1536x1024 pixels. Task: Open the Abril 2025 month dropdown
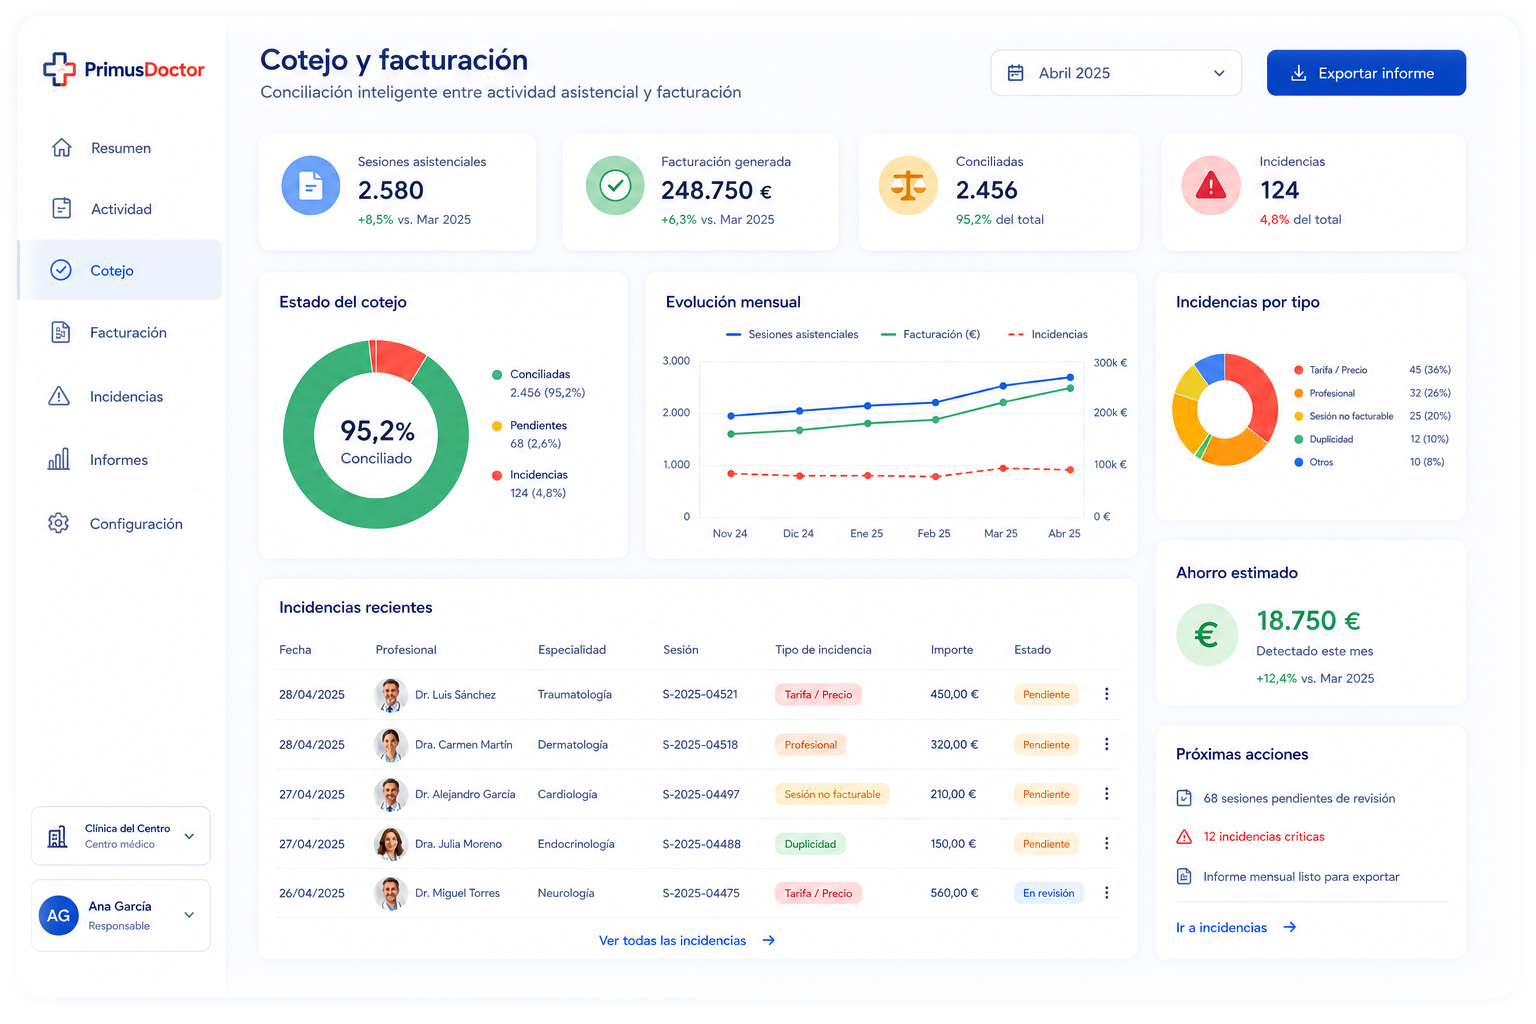point(1116,73)
